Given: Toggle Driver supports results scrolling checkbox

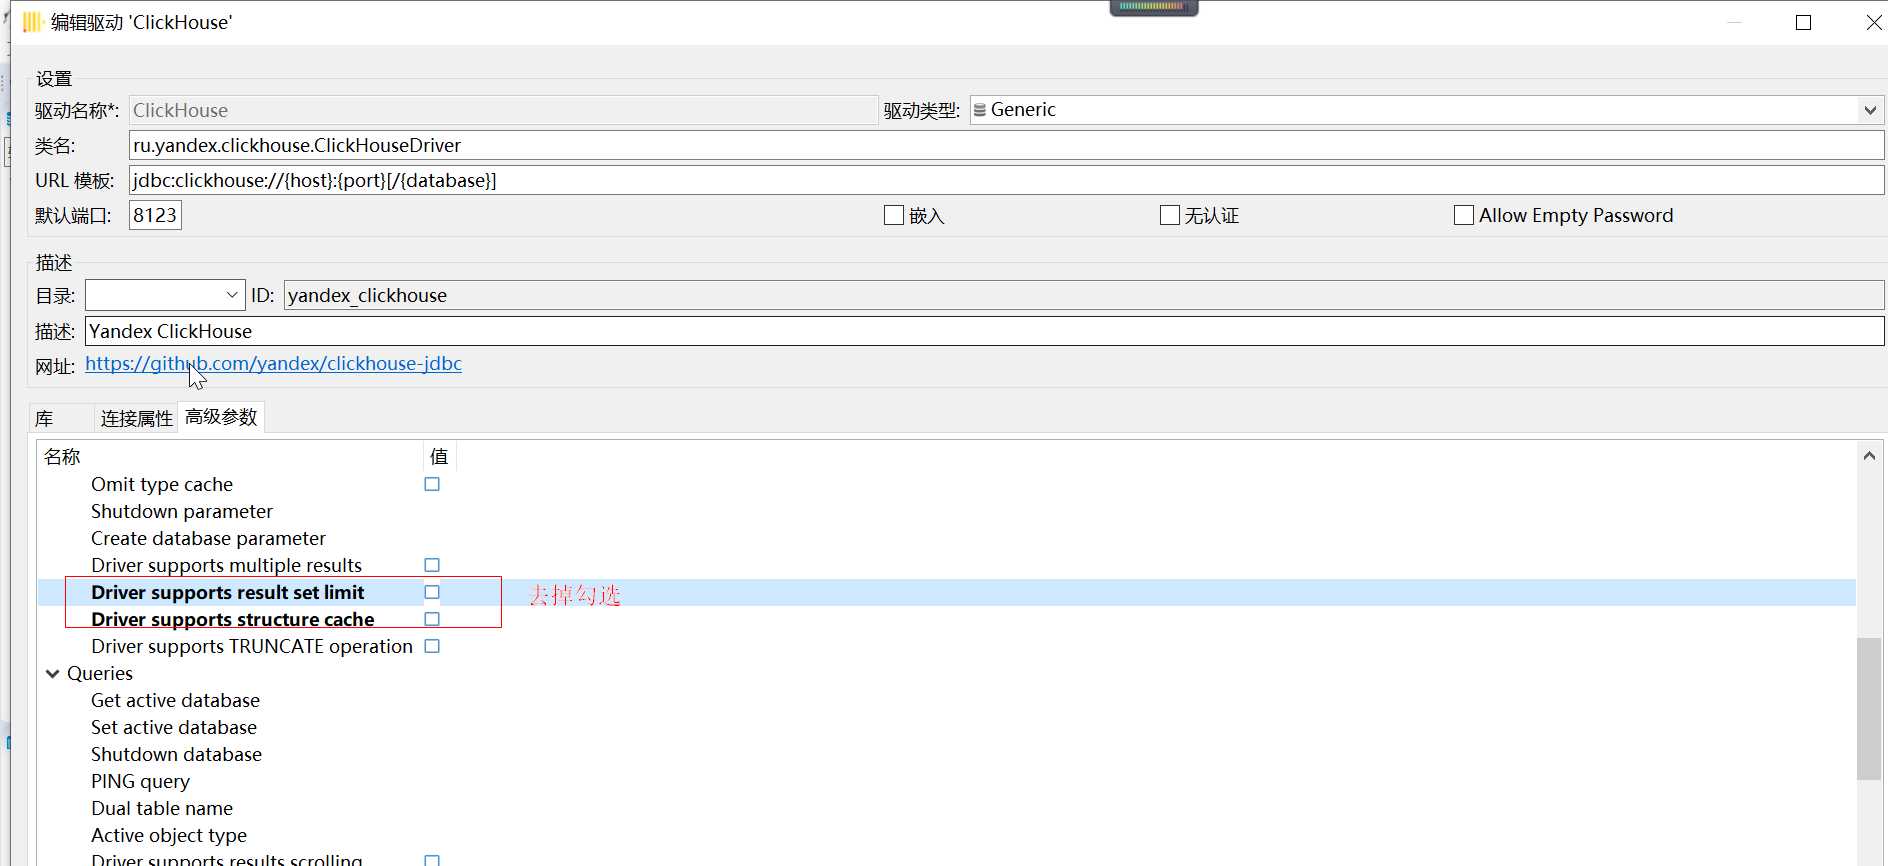Looking at the screenshot, I should pyautogui.click(x=432, y=860).
